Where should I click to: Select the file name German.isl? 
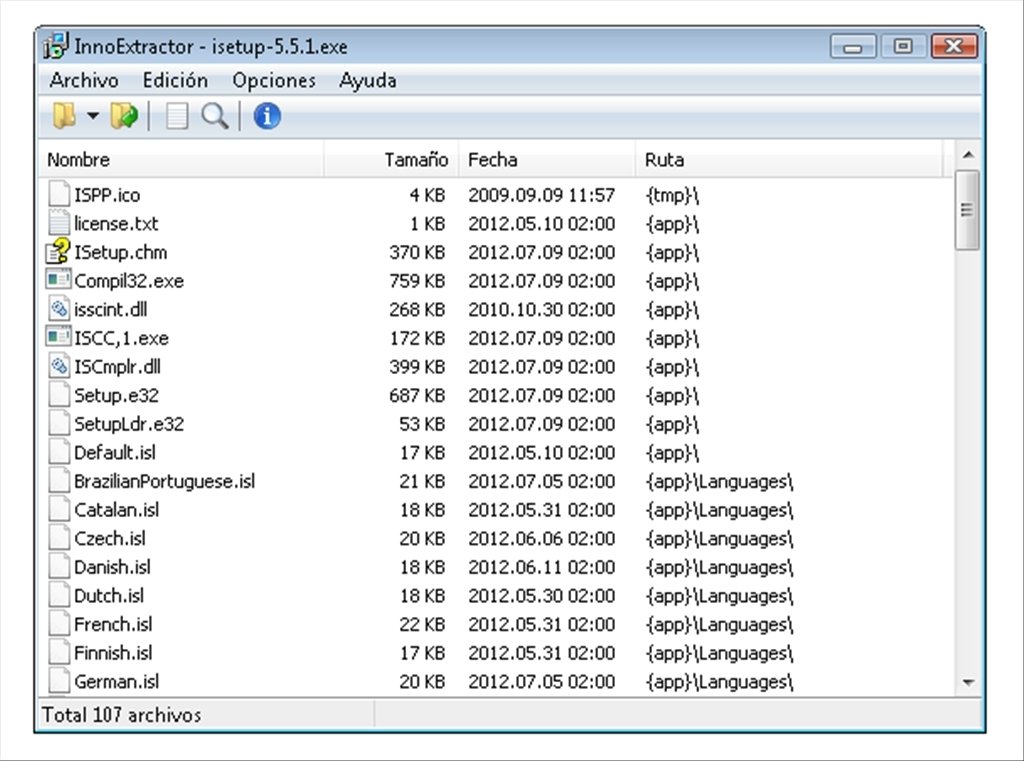pos(117,682)
